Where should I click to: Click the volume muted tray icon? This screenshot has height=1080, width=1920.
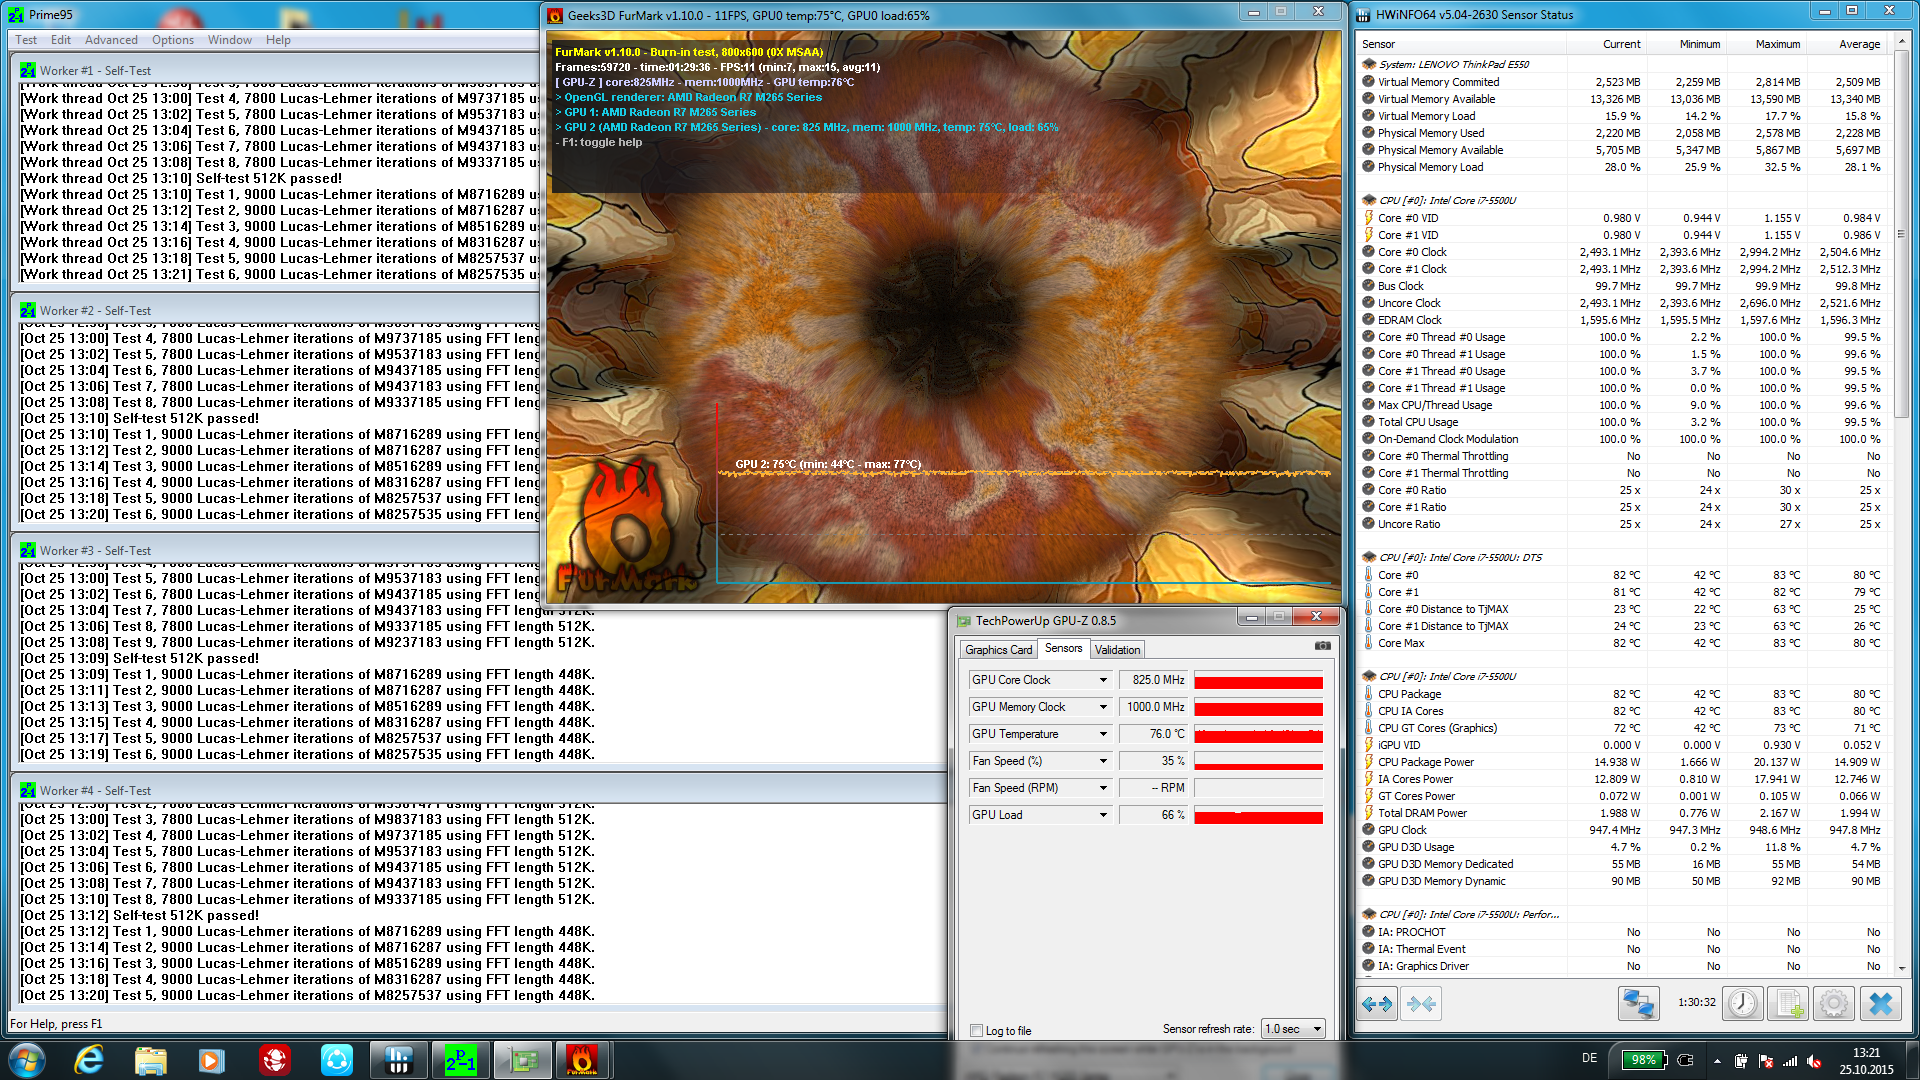coord(1814,1061)
